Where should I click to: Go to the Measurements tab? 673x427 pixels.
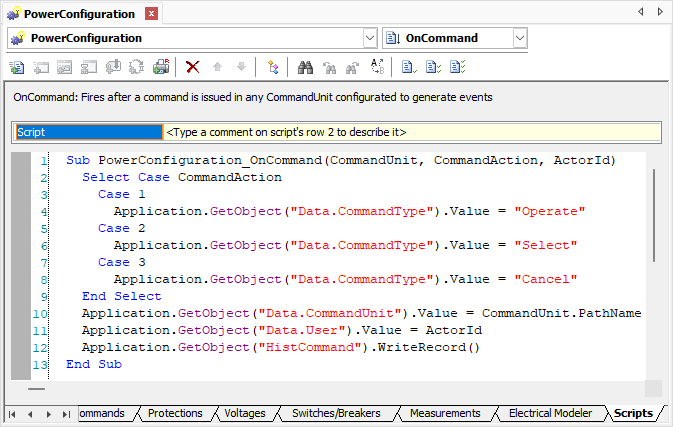click(445, 413)
